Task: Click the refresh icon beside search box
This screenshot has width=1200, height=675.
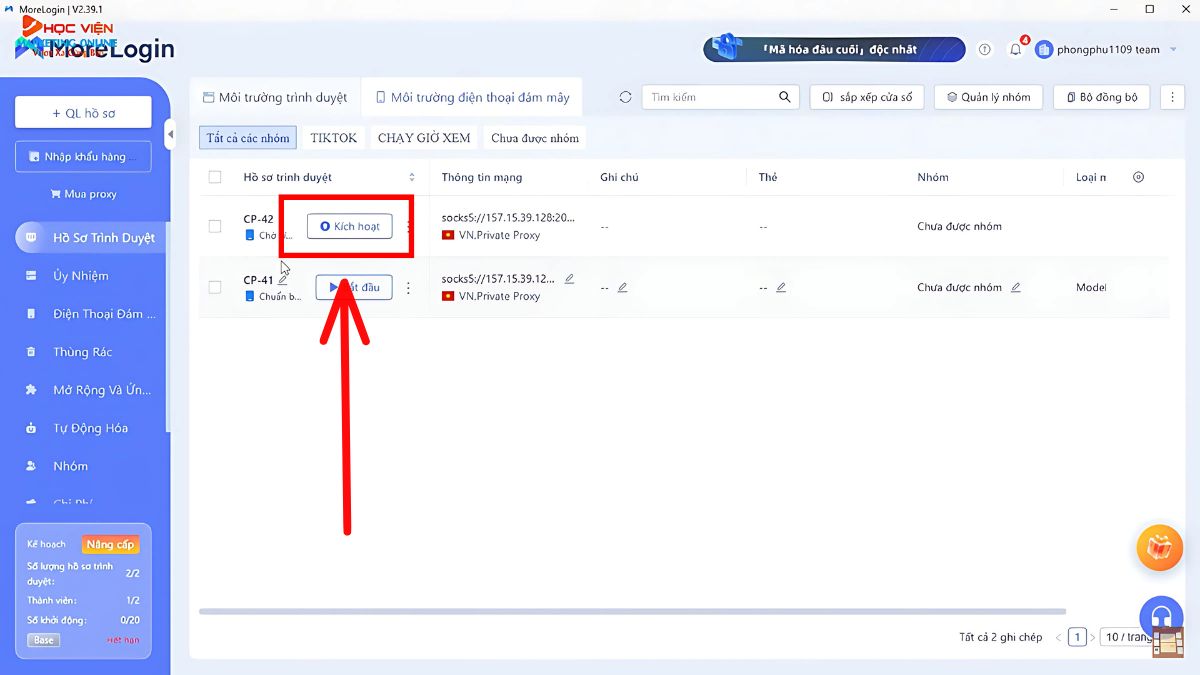Action: pyautogui.click(x=626, y=97)
